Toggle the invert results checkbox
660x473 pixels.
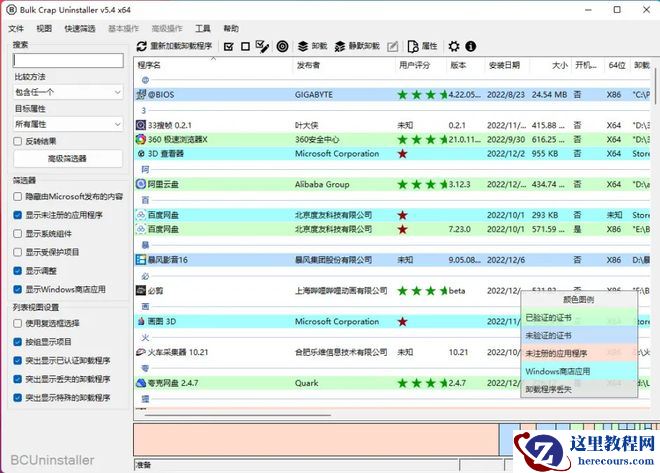pos(18,141)
